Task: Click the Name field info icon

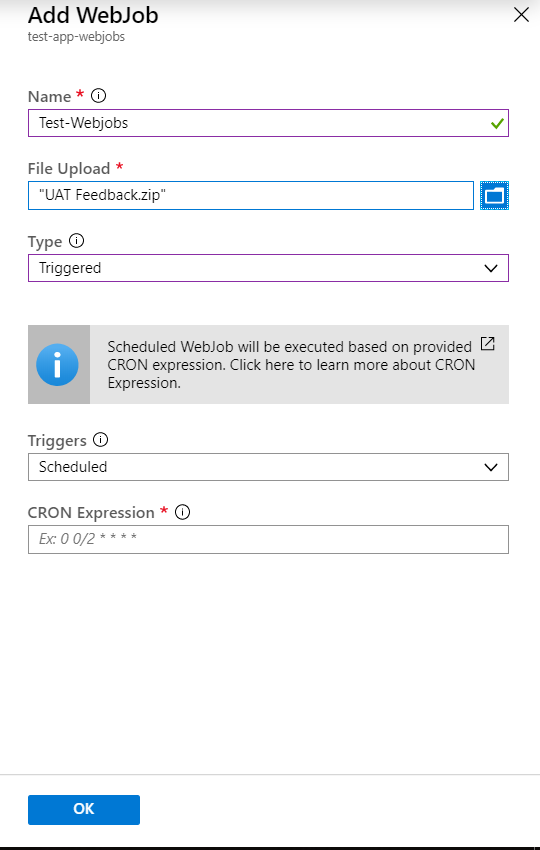Action: coord(98,96)
